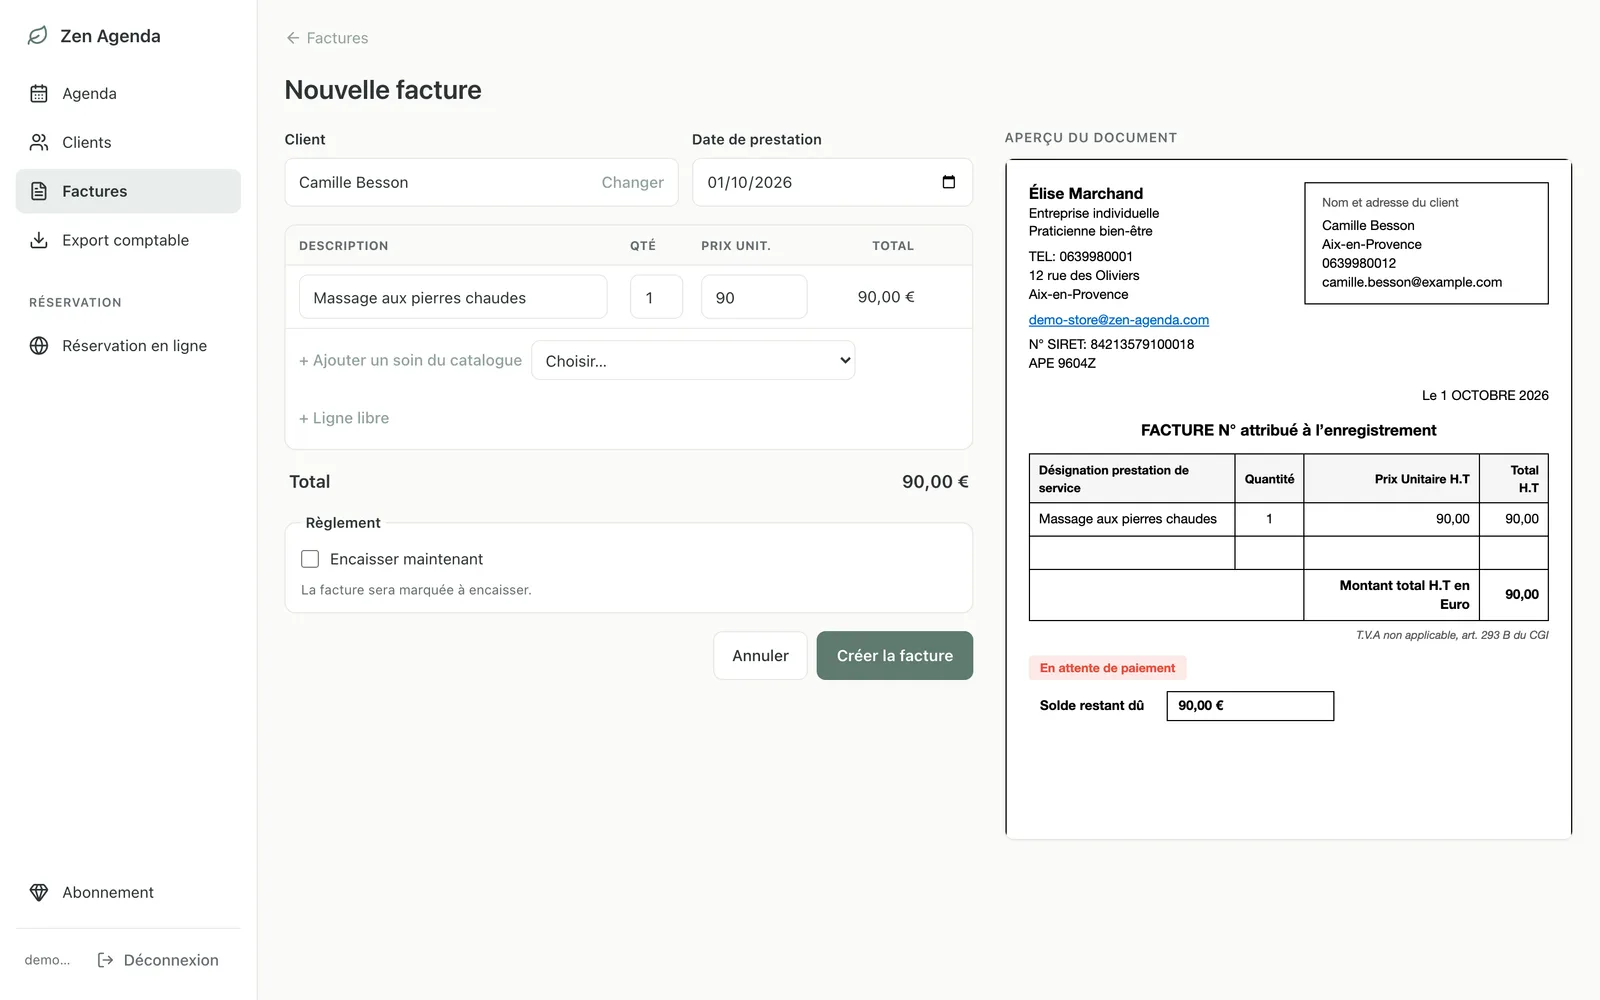
Task: Click the Déconnexion logout arrow icon
Action: click(105, 960)
